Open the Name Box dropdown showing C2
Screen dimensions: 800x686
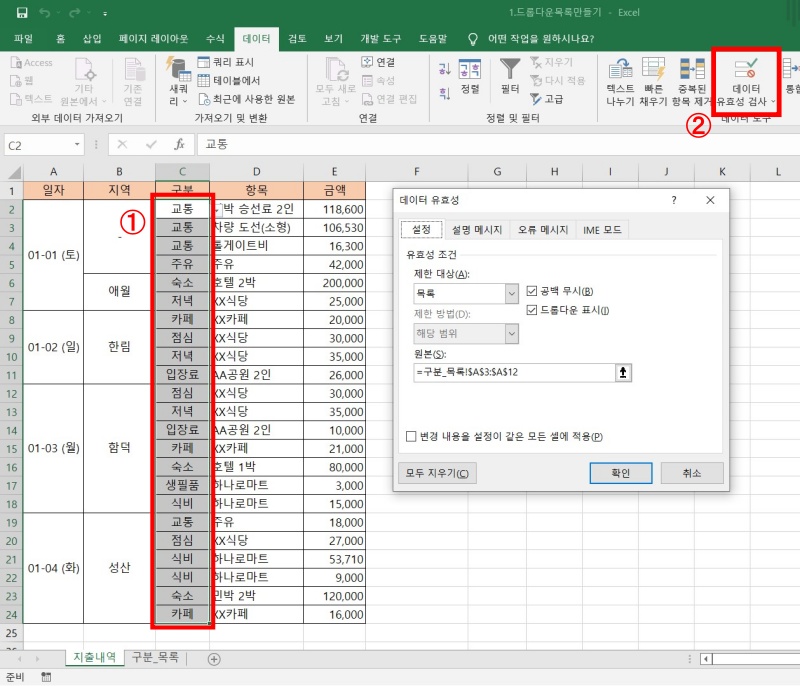[76, 144]
